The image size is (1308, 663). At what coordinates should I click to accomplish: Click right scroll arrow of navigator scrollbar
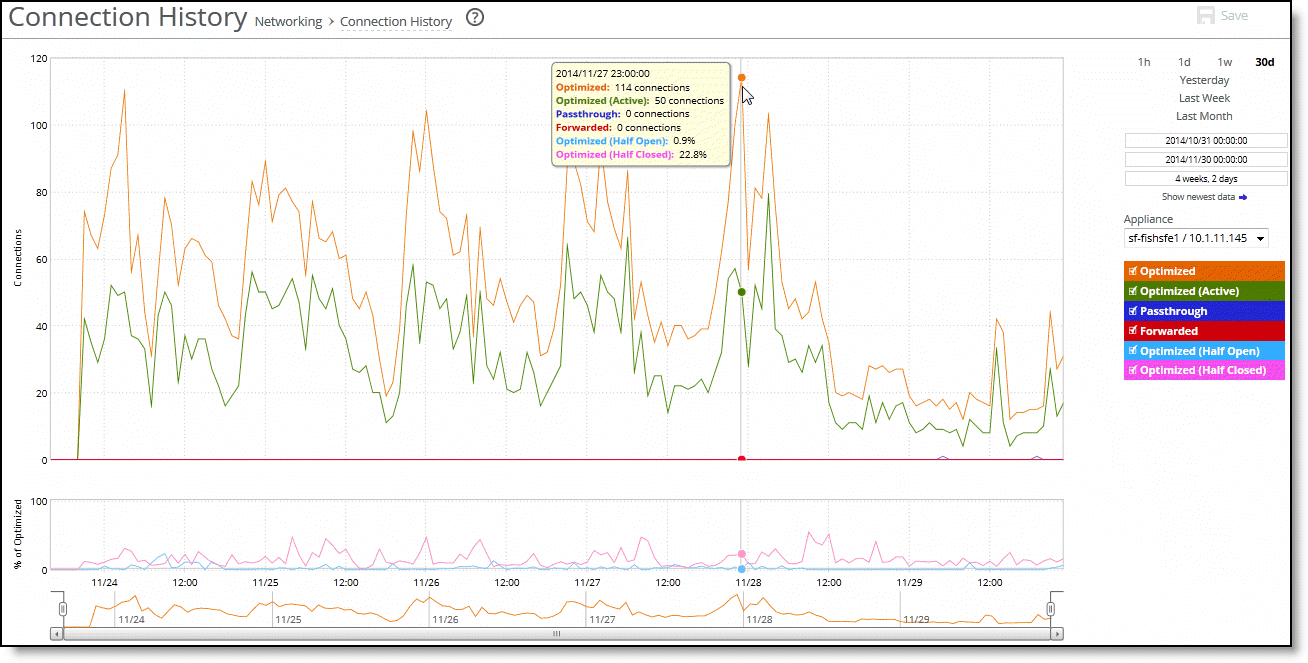(x=1057, y=634)
